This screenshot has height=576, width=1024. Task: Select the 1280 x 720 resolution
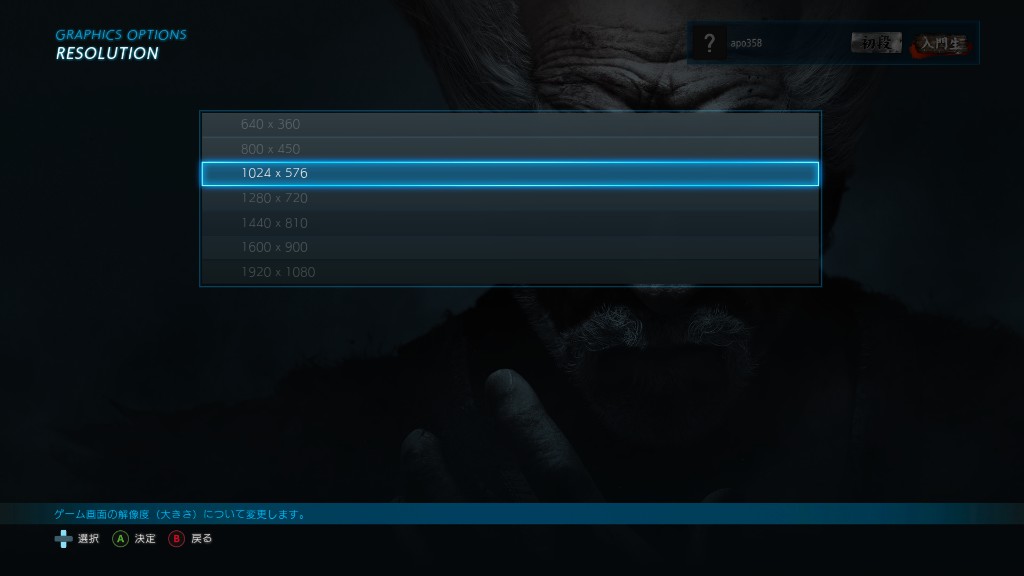(510, 198)
